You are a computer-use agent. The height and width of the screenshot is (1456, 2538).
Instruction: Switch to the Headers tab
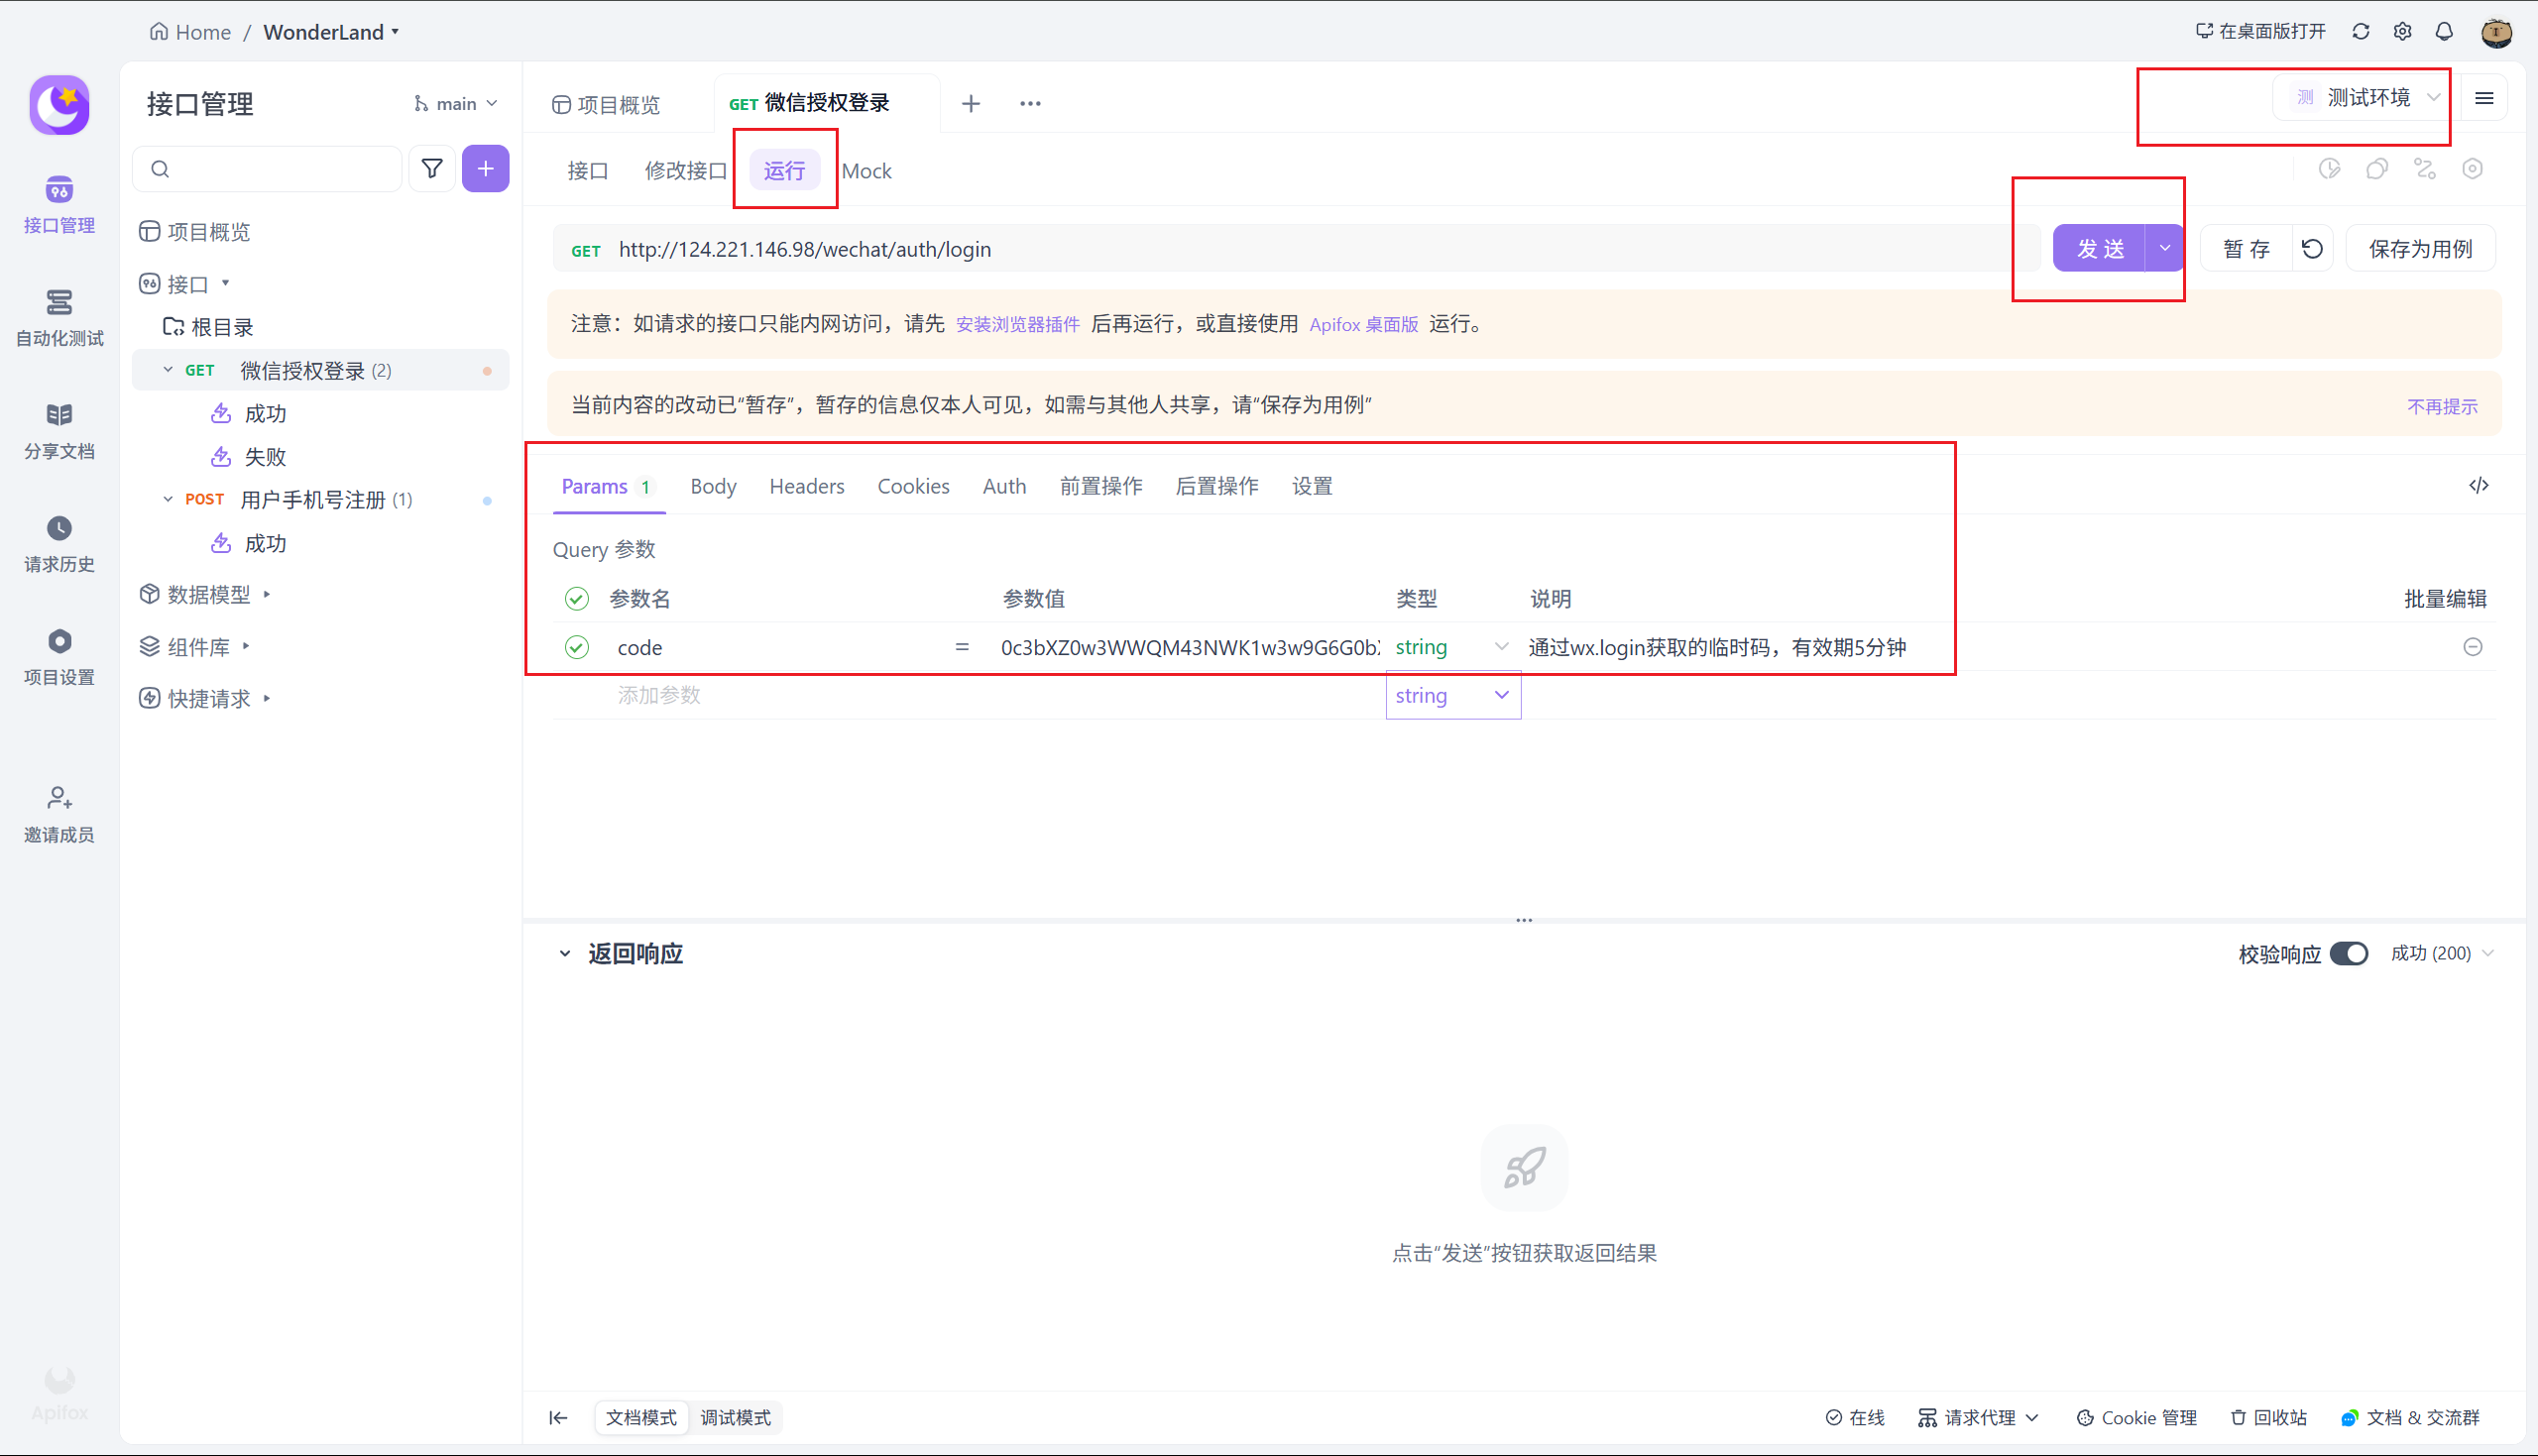[806, 486]
